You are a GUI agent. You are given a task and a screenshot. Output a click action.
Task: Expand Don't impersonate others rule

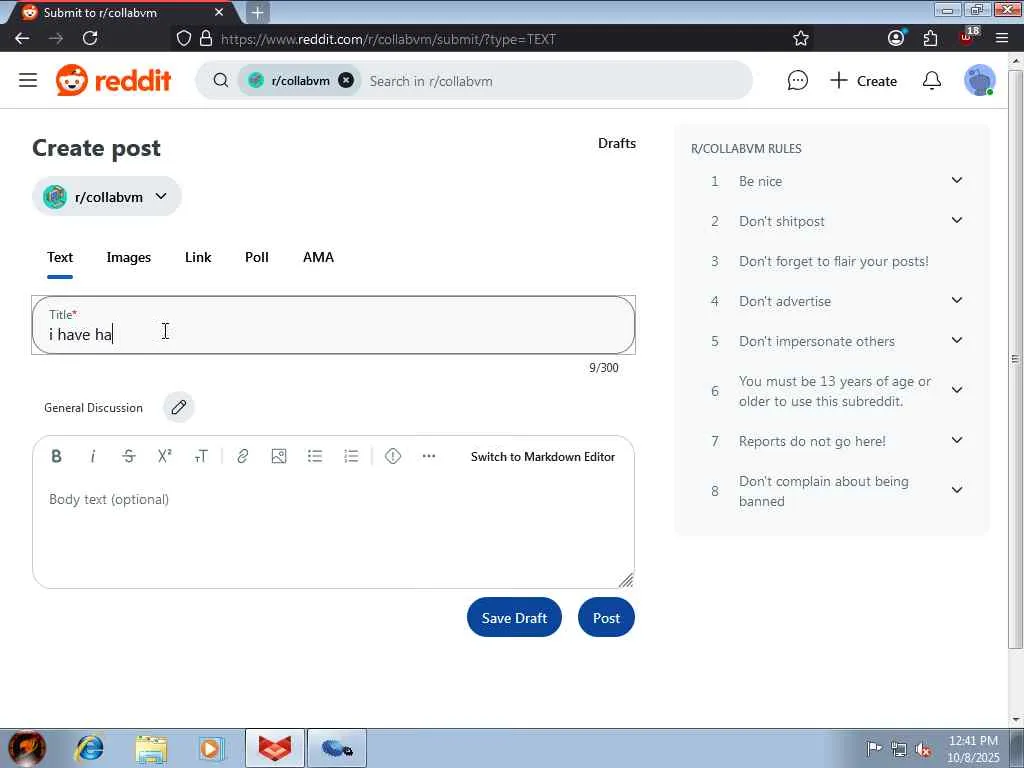956,340
